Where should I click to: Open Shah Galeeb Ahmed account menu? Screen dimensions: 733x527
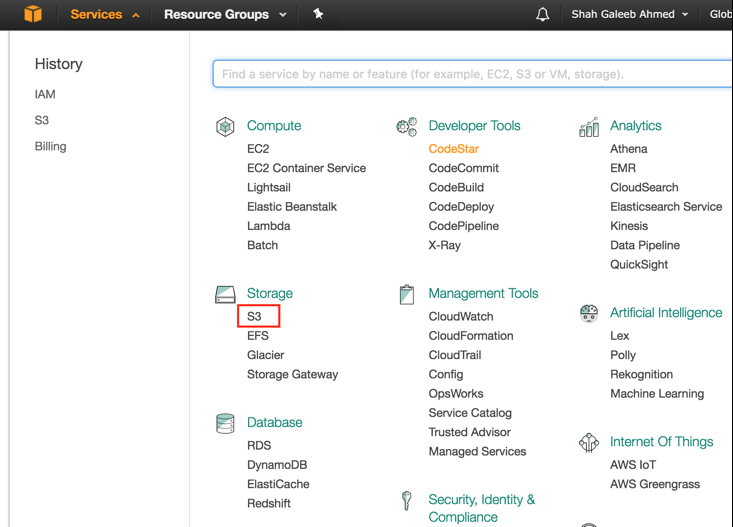click(x=629, y=14)
